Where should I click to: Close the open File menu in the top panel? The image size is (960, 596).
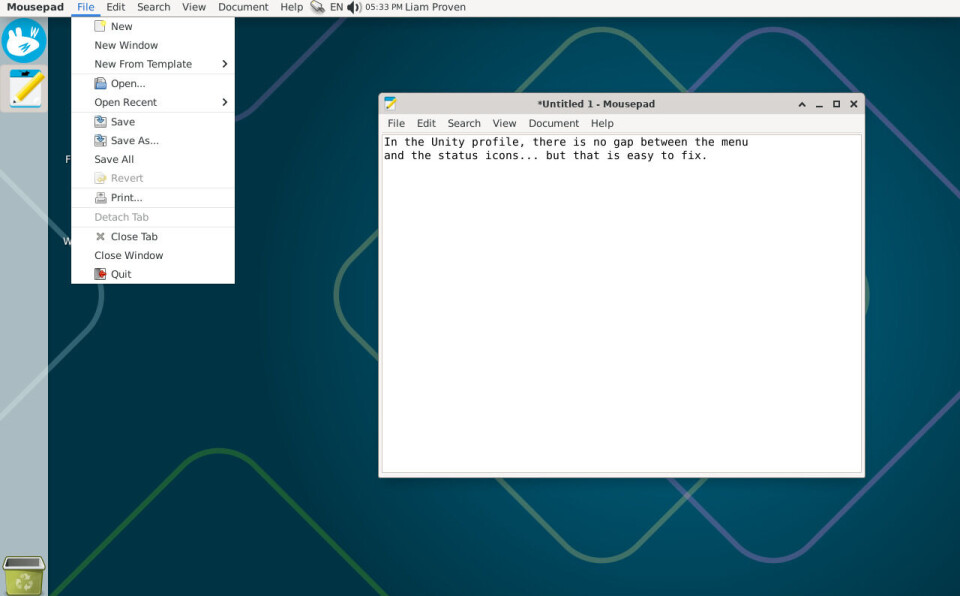pos(86,7)
